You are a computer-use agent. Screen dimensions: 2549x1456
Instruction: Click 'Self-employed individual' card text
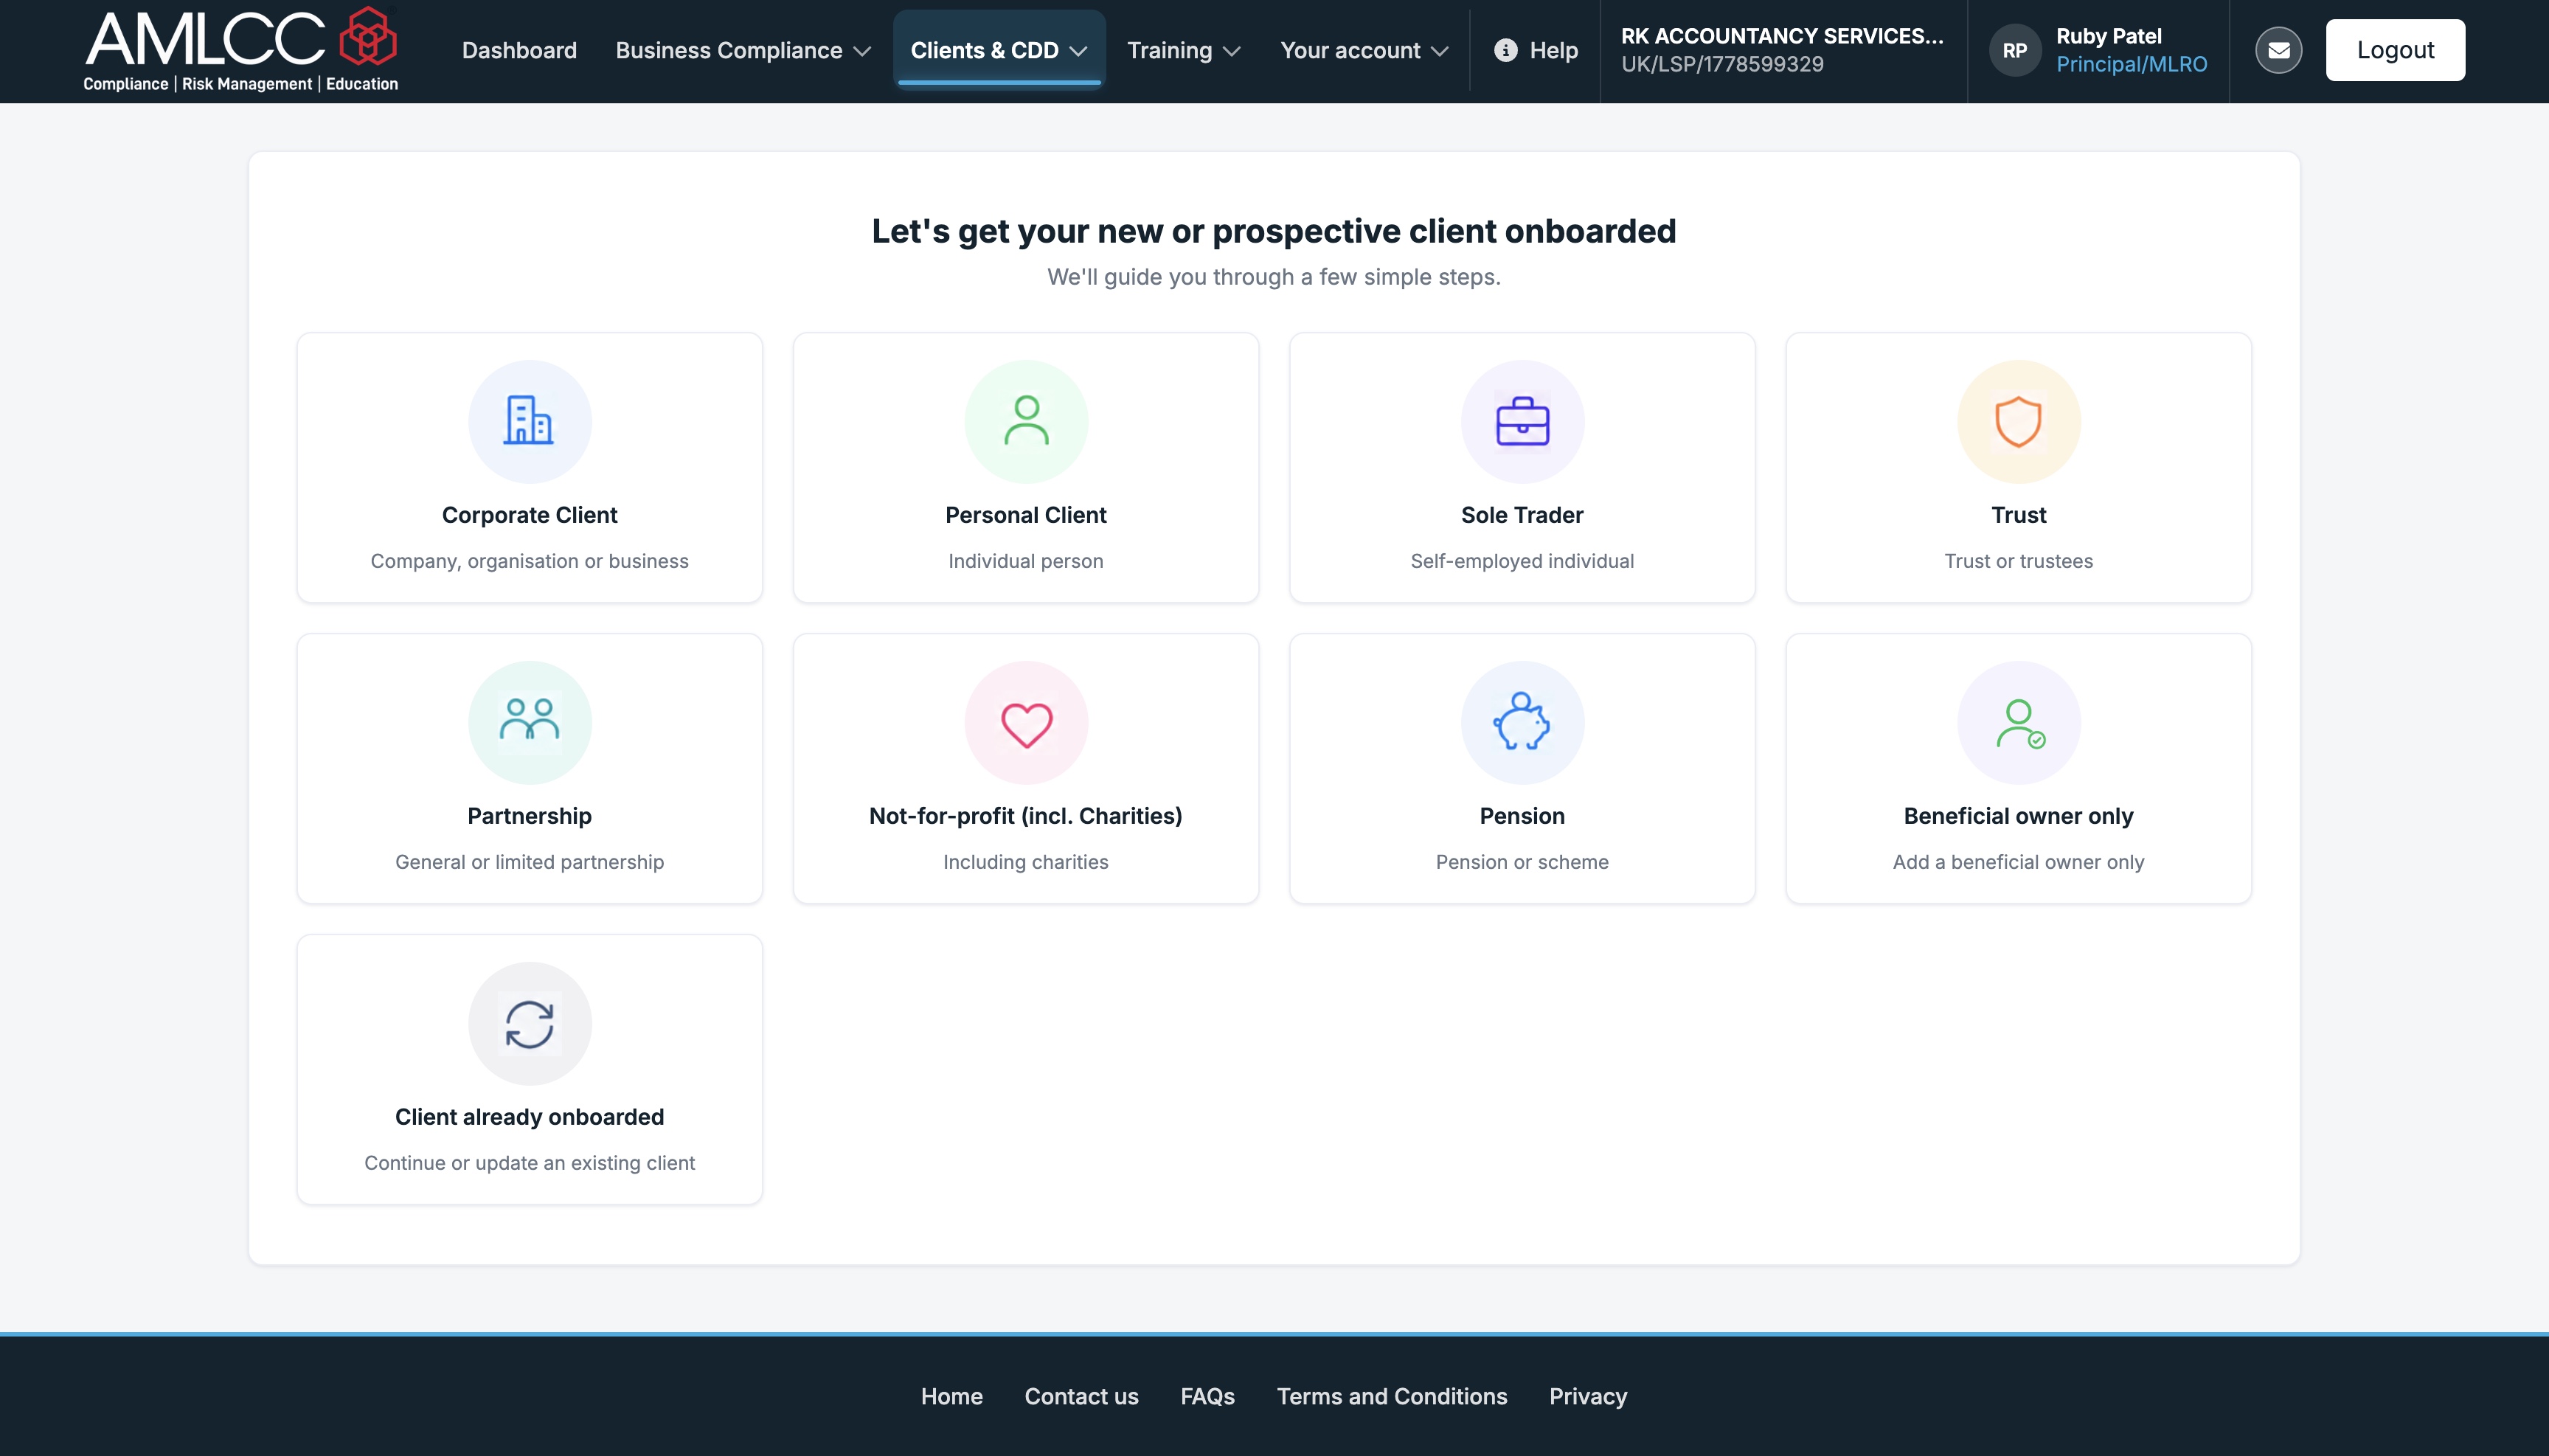[x=1522, y=561]
